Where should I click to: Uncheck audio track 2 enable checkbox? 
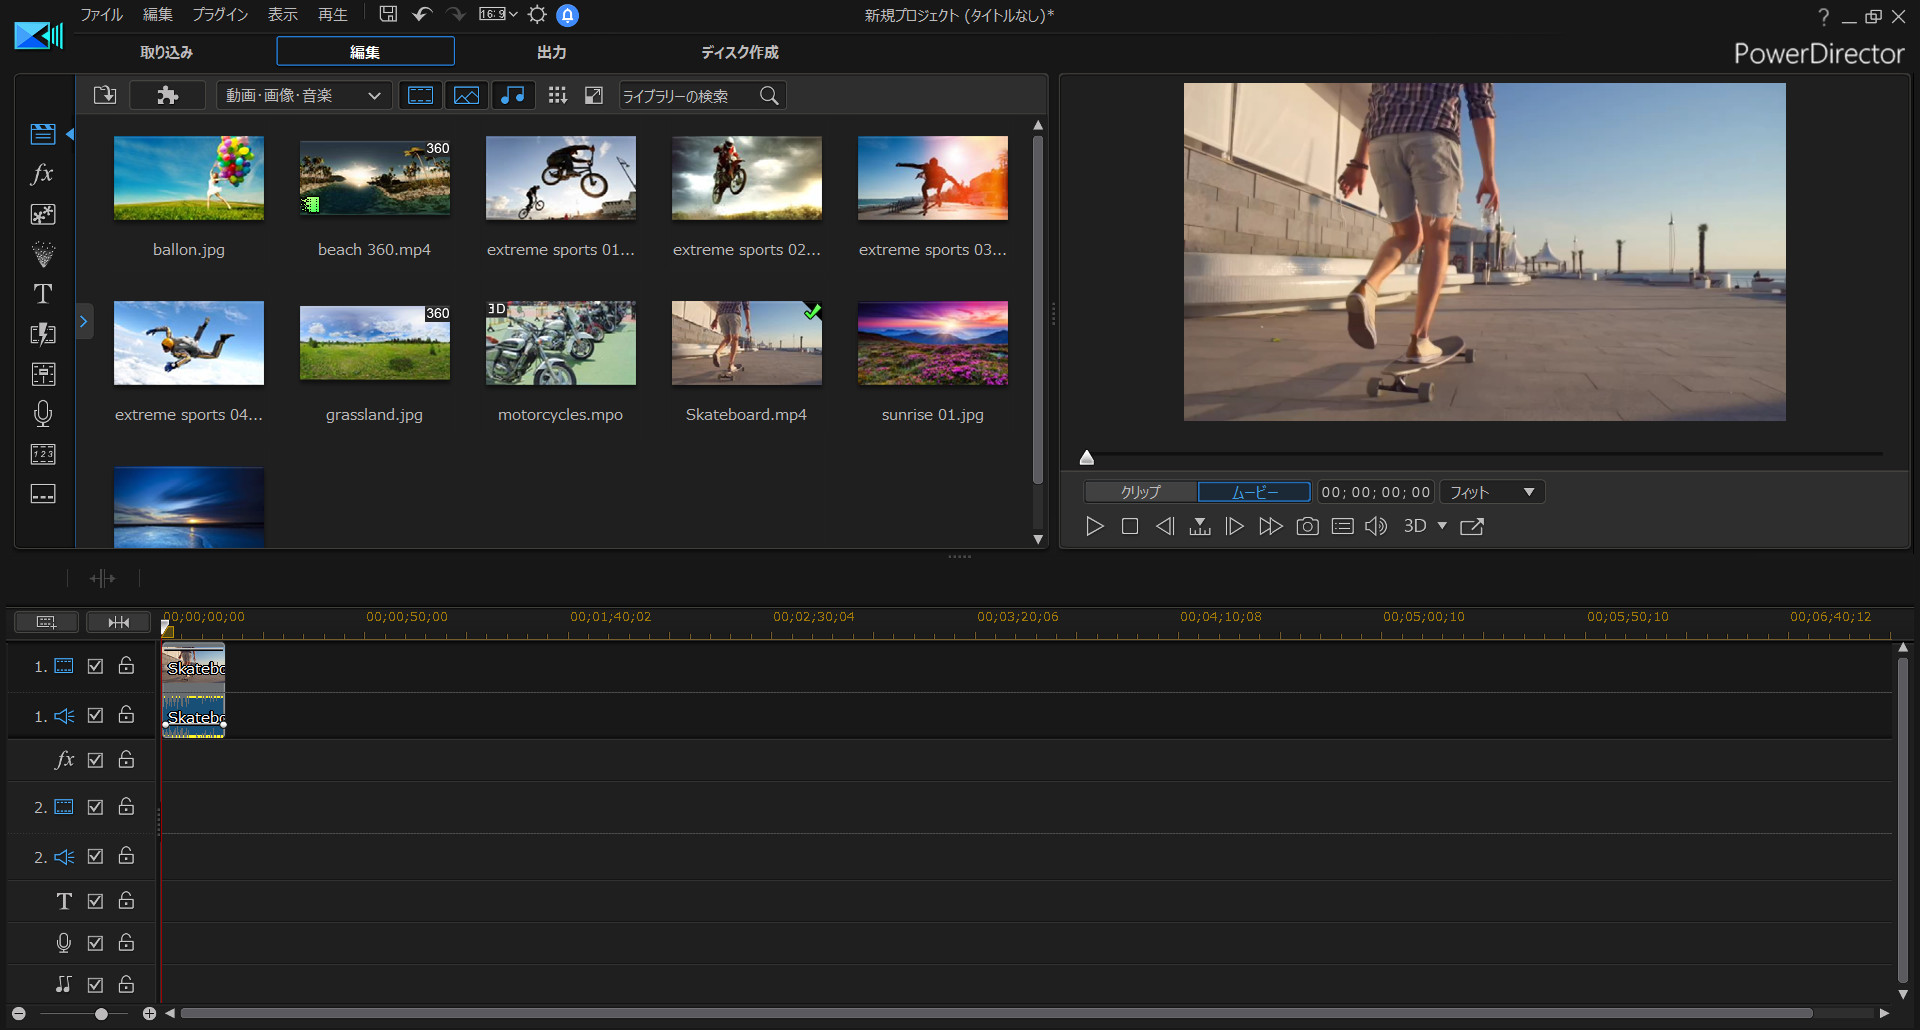(95, 856)
